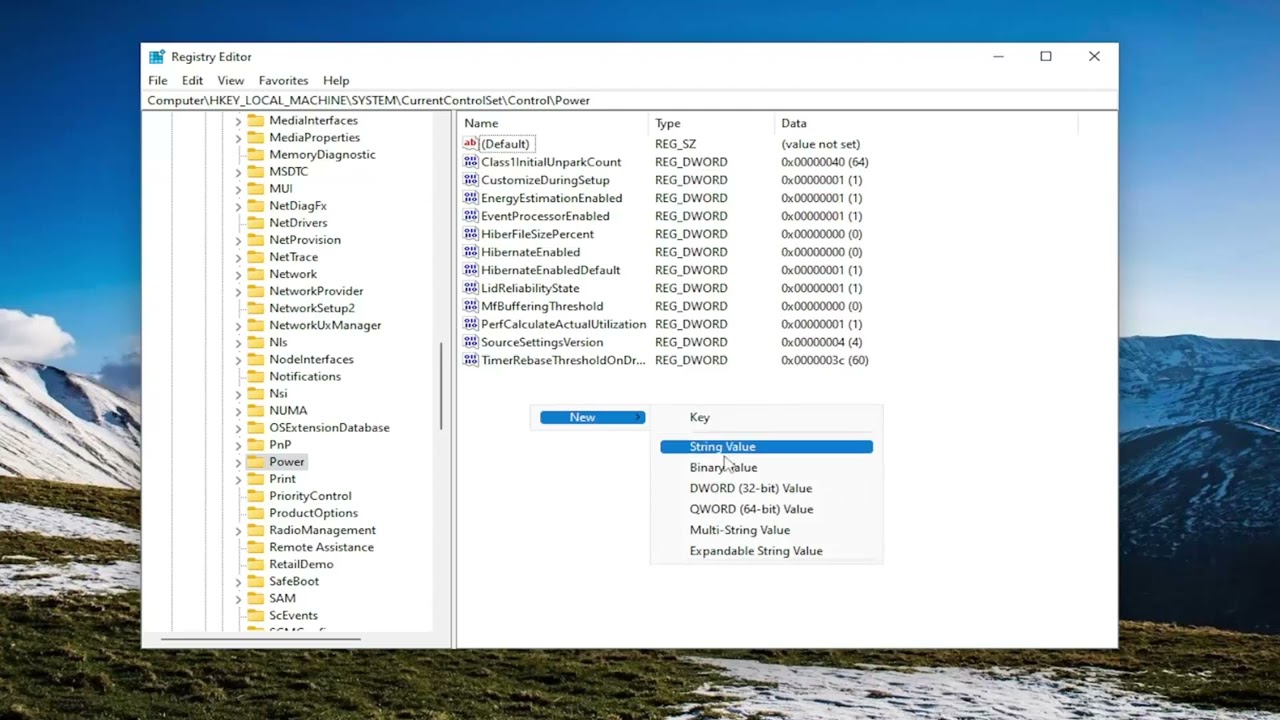Click the ProductOptions folder icon
This screenshot has height=720, width=1280.
pyautogui.click(x=255, y=512)
